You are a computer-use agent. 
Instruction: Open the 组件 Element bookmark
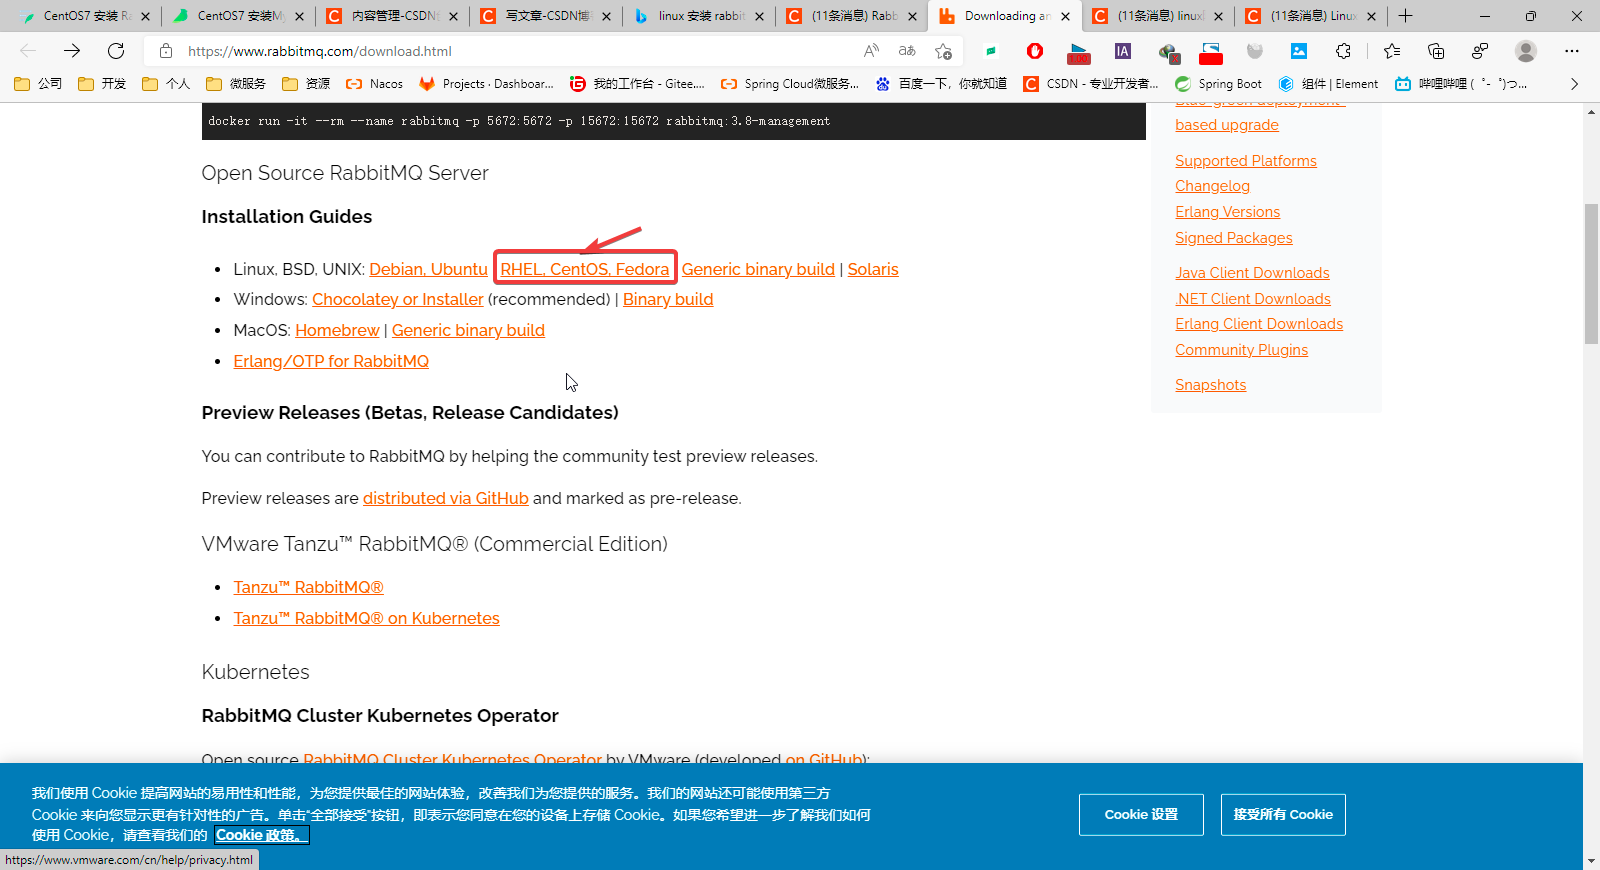[x=1328, y=84]
